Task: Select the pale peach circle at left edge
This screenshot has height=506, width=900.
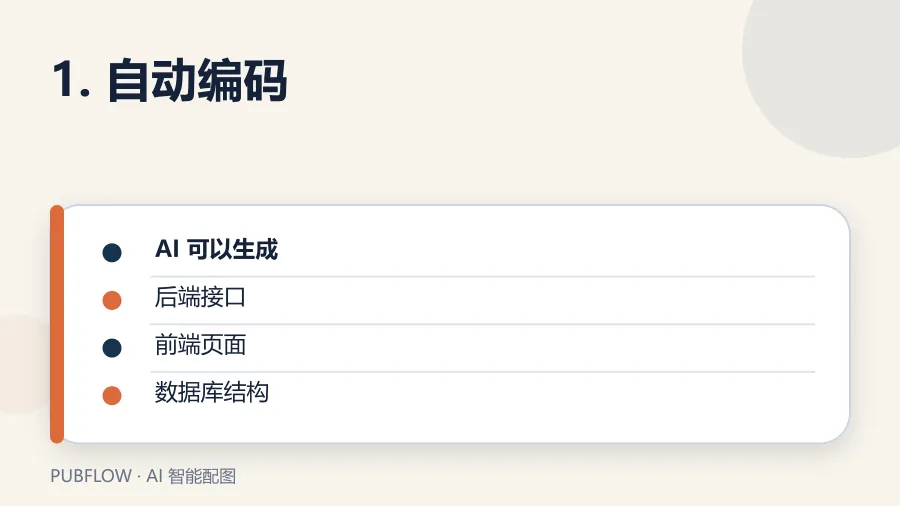Action: [x=23, y=363]
